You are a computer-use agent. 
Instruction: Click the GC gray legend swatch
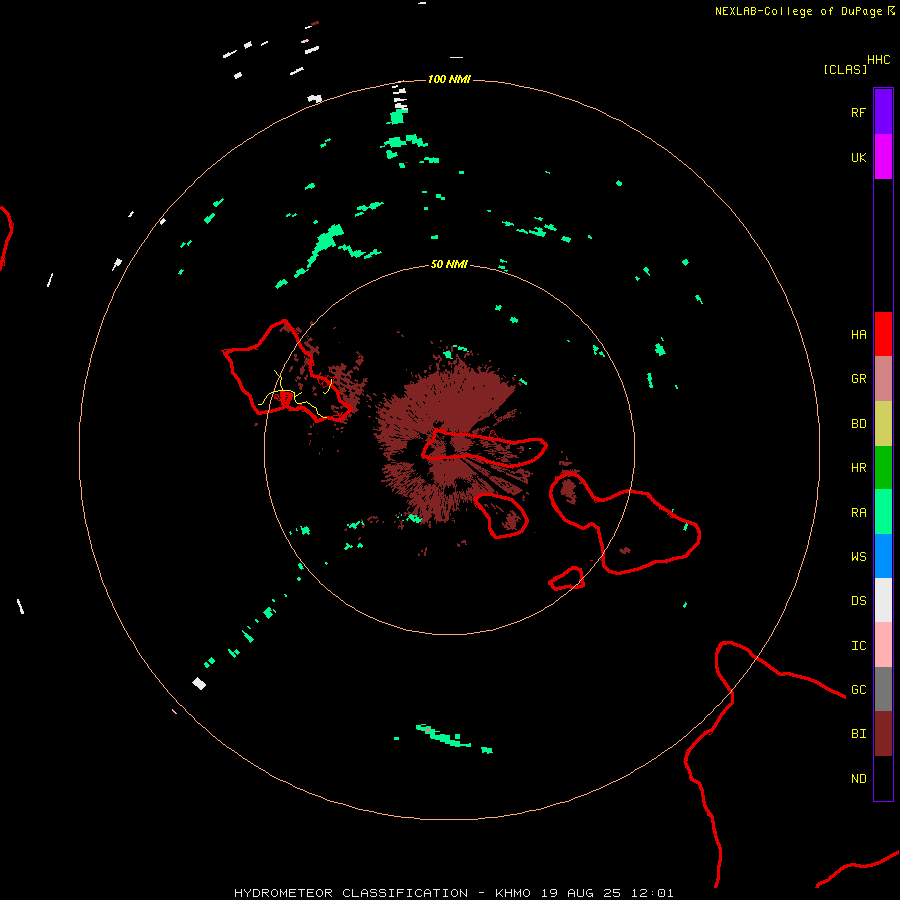click(x=883, y=689)
